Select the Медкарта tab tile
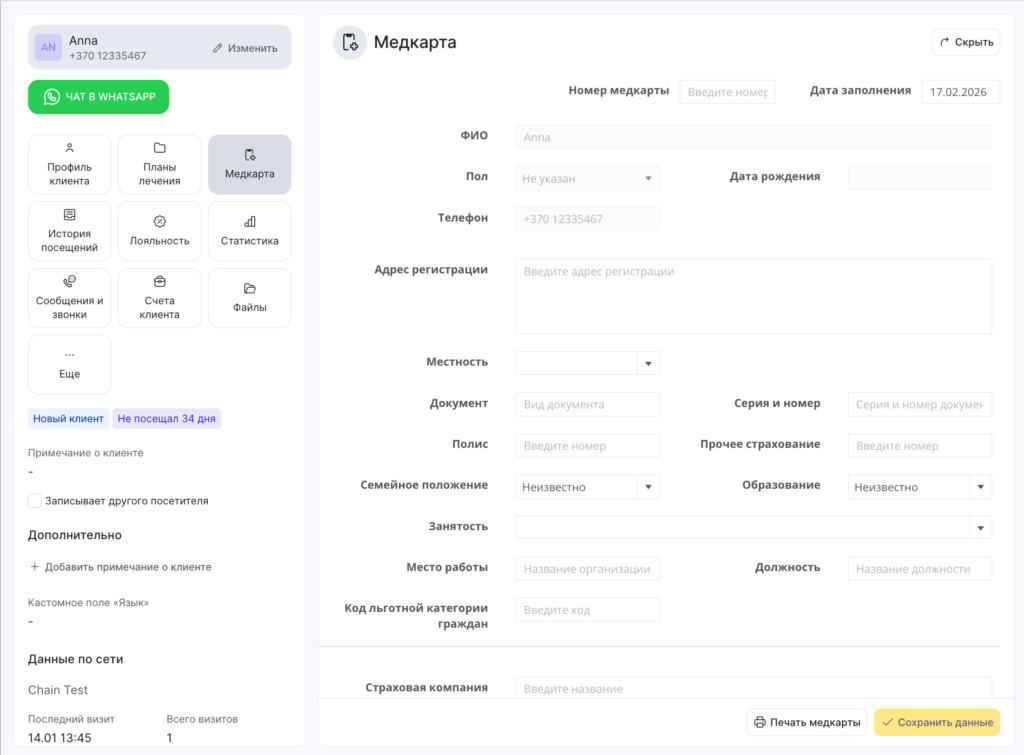1024x755 pixels. point(249,164)
